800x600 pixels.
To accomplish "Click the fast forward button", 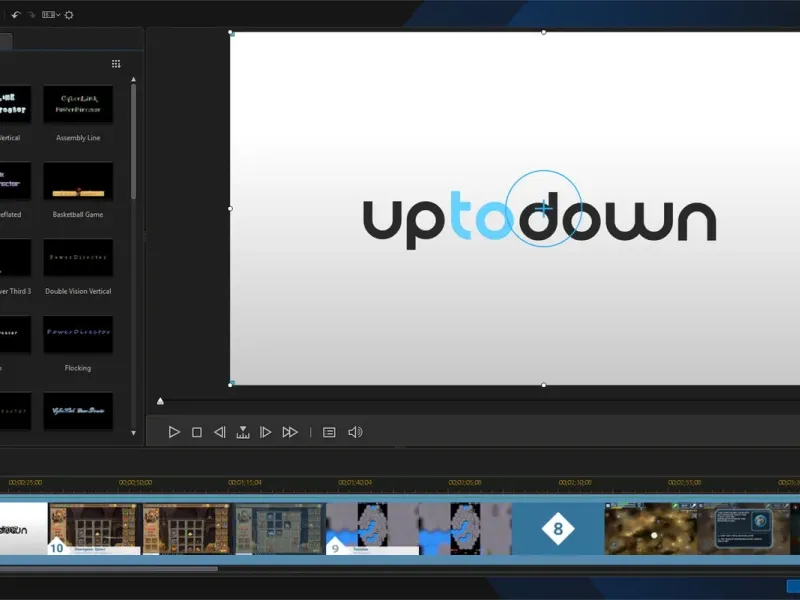I will point(290,432).
